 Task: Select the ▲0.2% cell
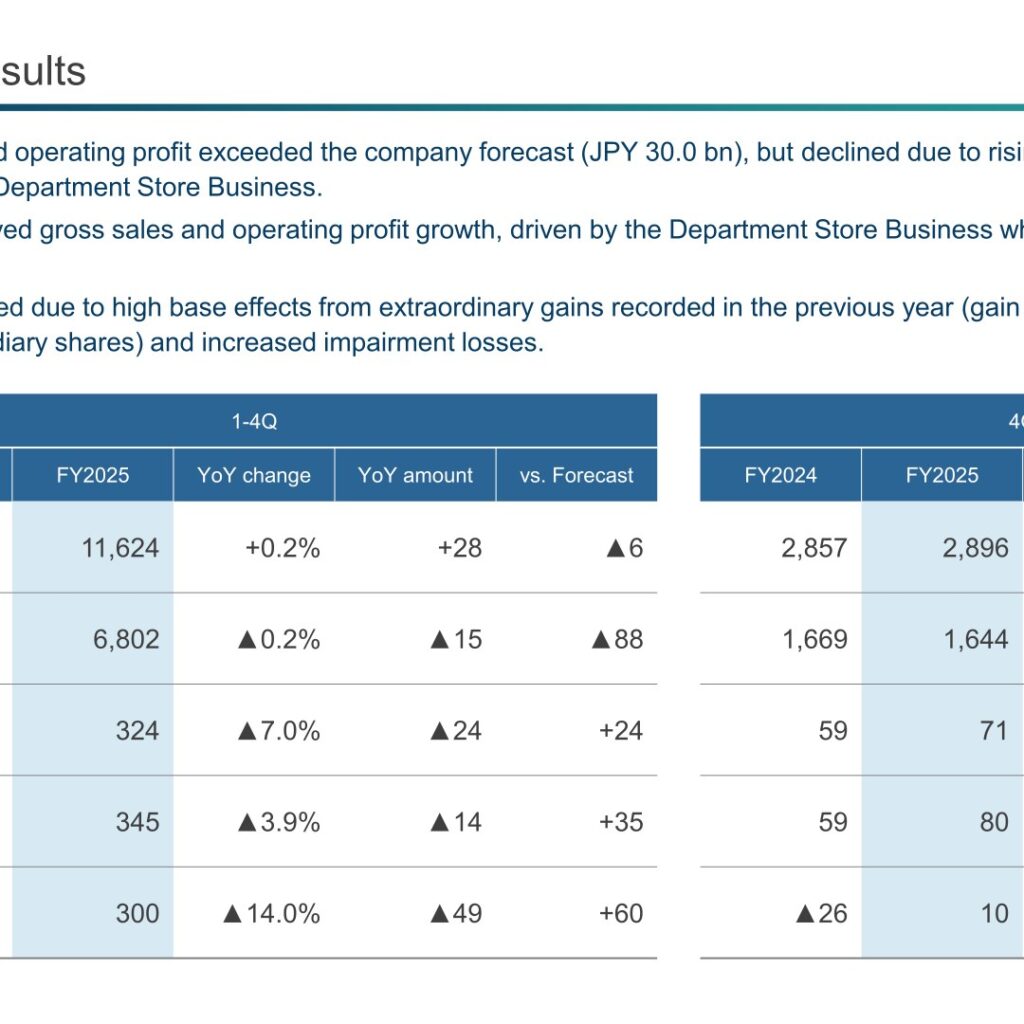[279, 639]
